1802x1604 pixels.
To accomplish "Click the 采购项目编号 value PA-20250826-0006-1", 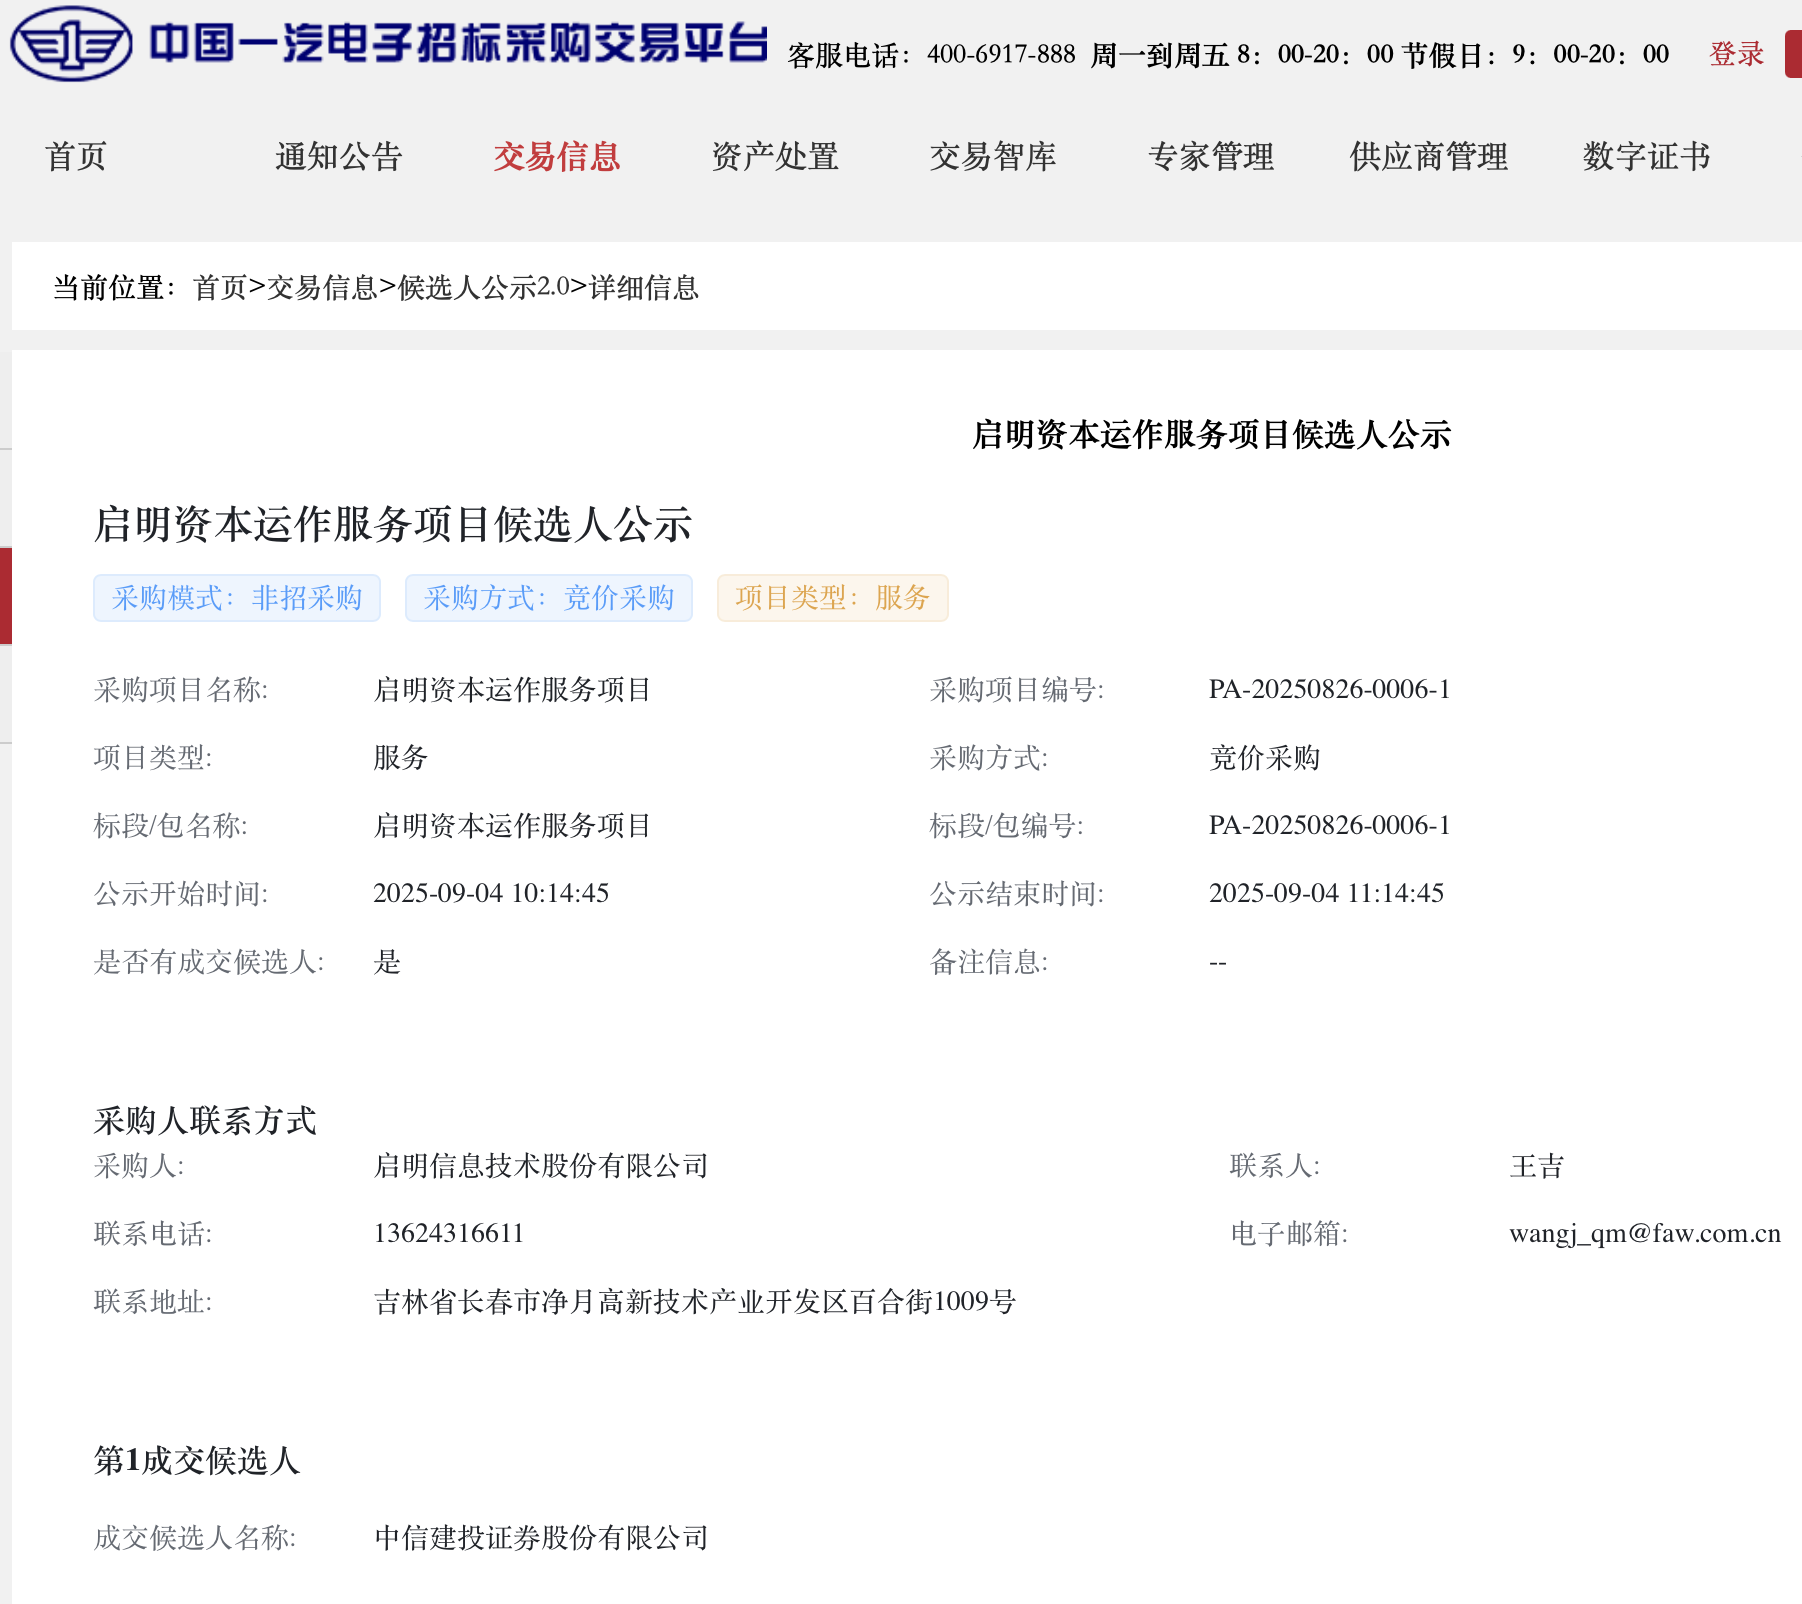I will (1330, 690).
